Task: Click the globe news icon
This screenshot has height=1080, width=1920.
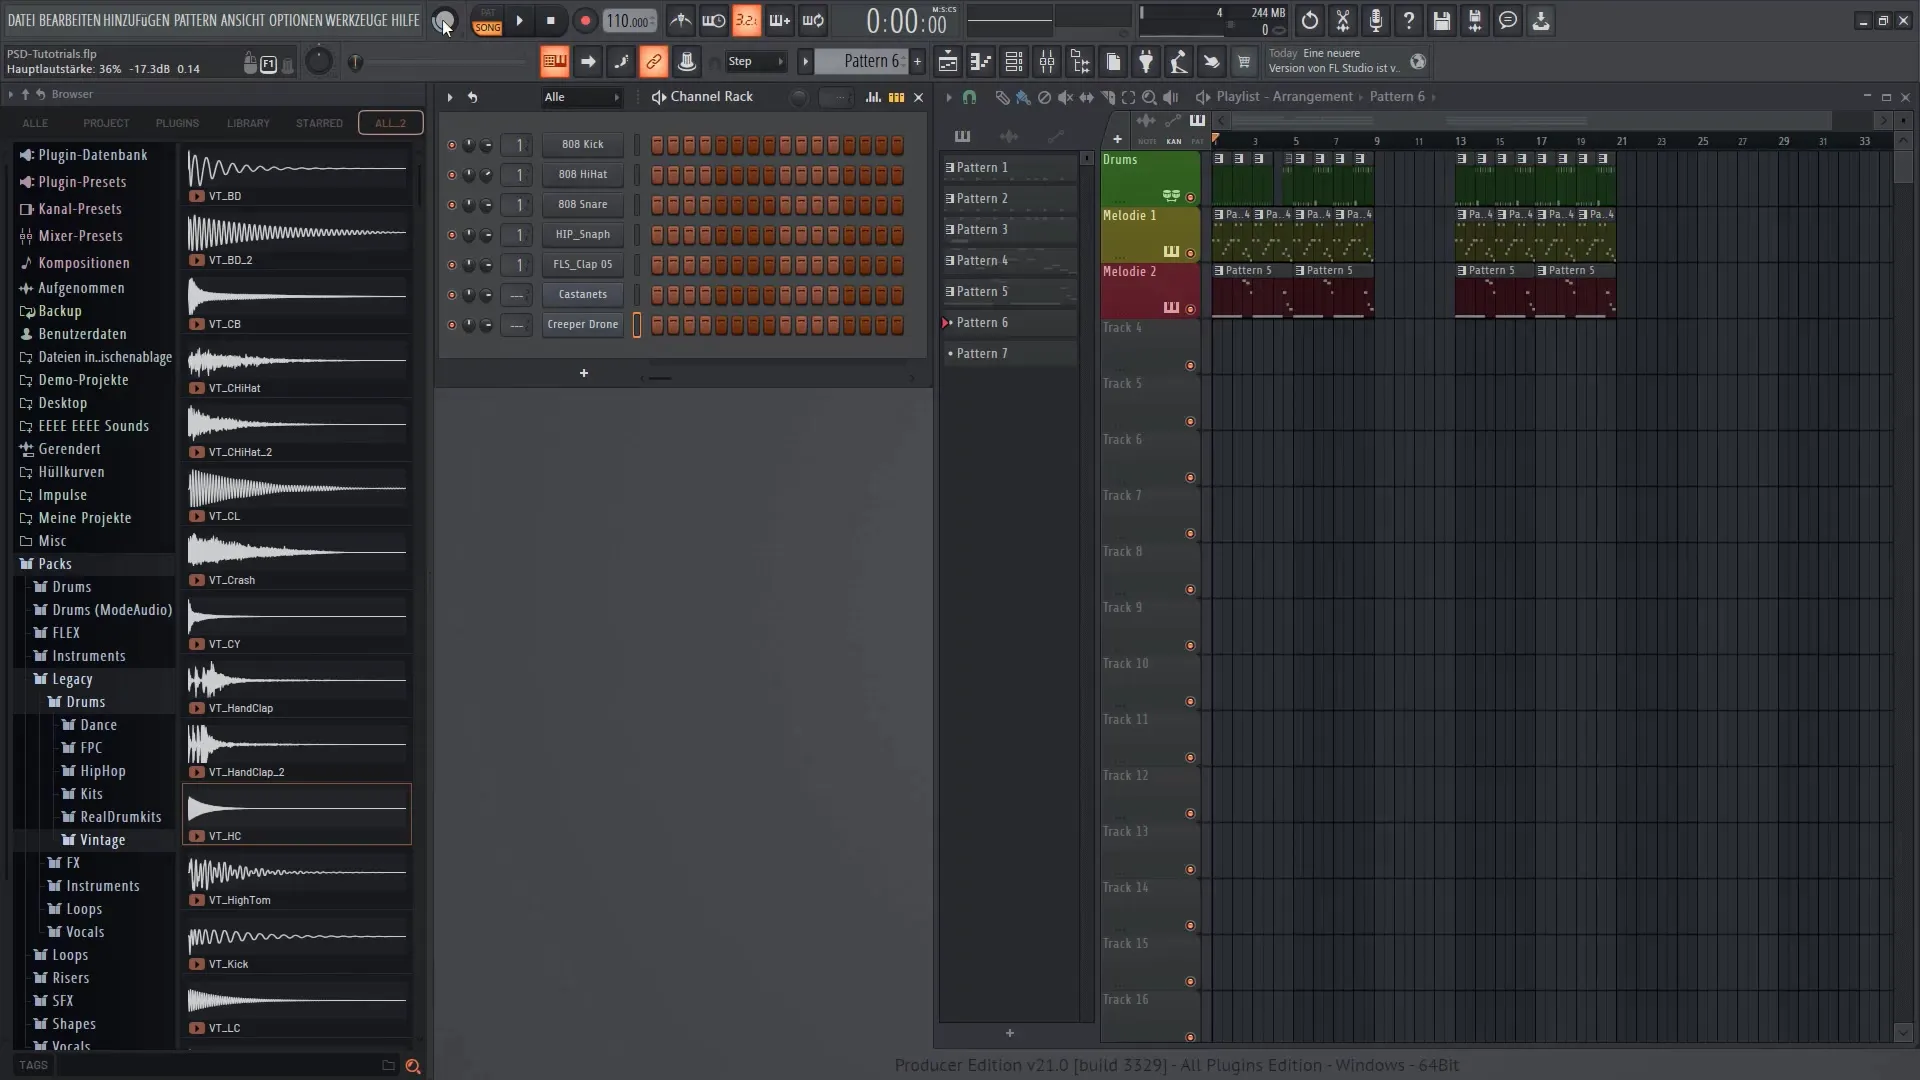Action: tap(1417, 62)
